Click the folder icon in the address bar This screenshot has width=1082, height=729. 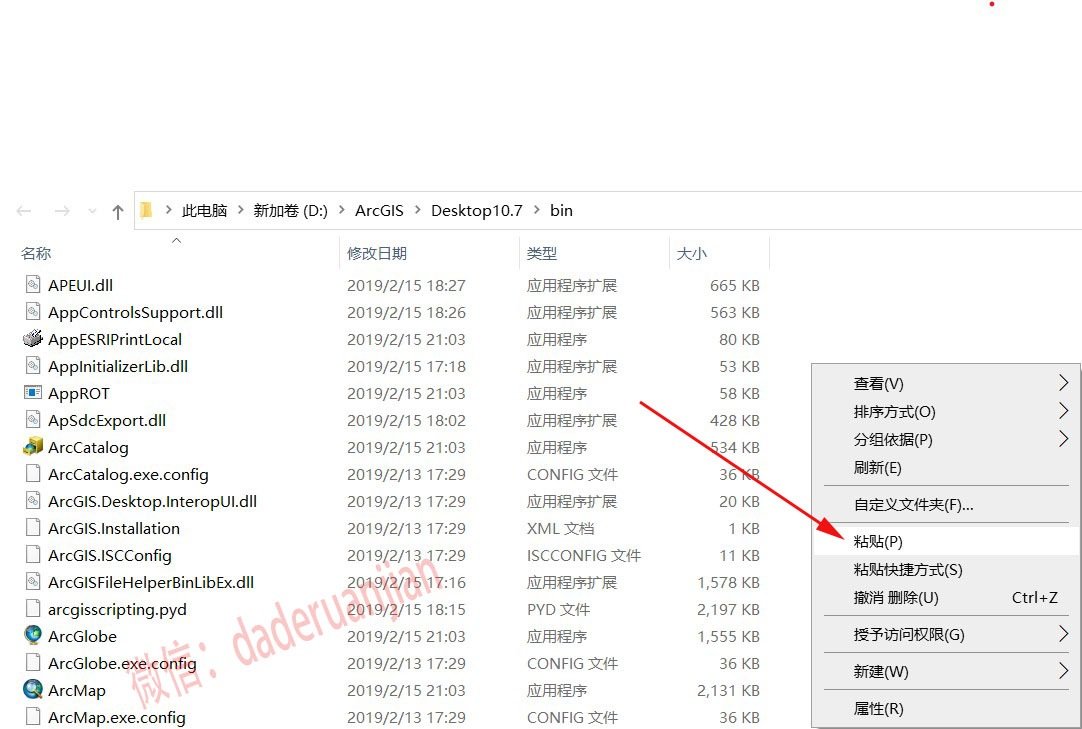click(146, 210)
